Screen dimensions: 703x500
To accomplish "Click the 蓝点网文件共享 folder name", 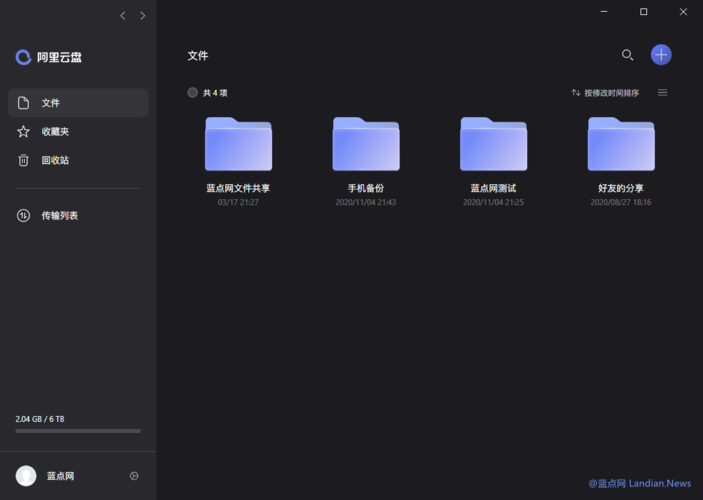I will pyautogui.click(x=238, y=188).
